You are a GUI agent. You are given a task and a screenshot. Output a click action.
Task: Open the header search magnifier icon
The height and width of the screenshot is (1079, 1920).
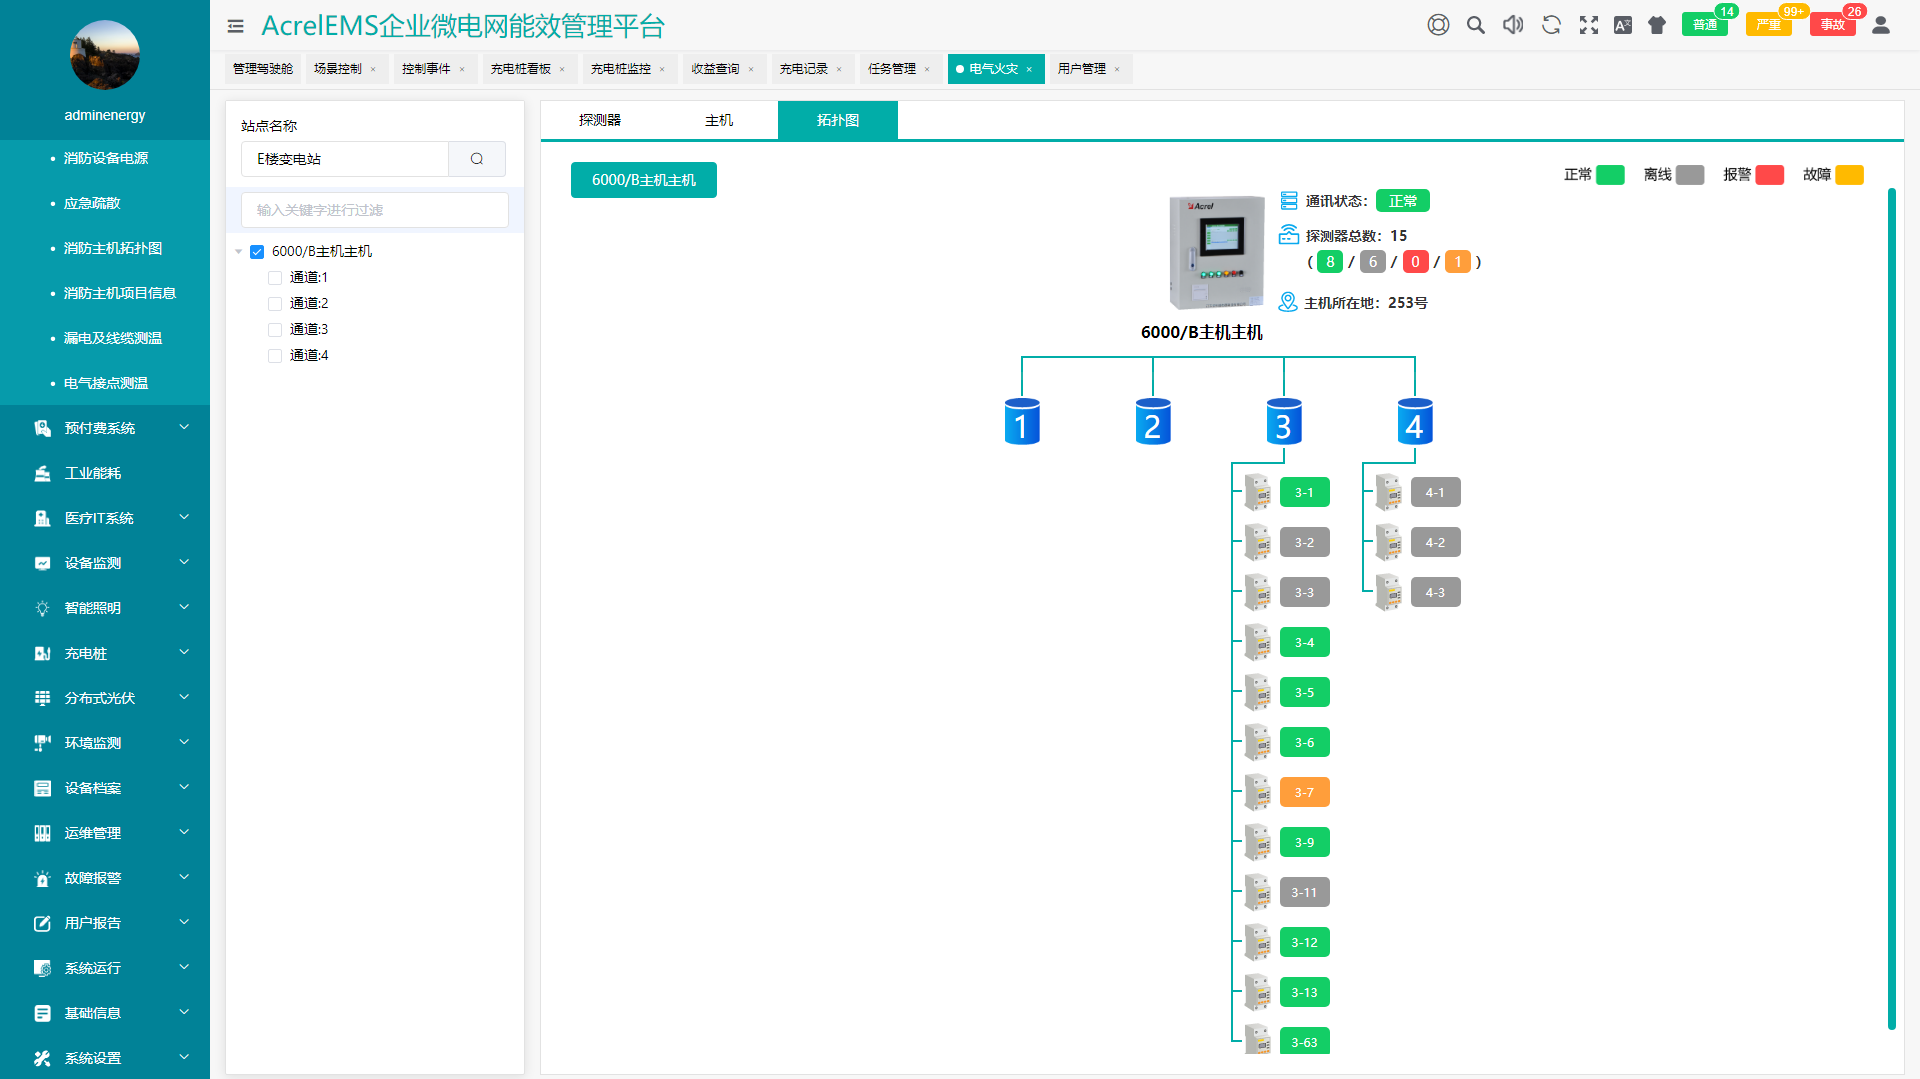1475,25
